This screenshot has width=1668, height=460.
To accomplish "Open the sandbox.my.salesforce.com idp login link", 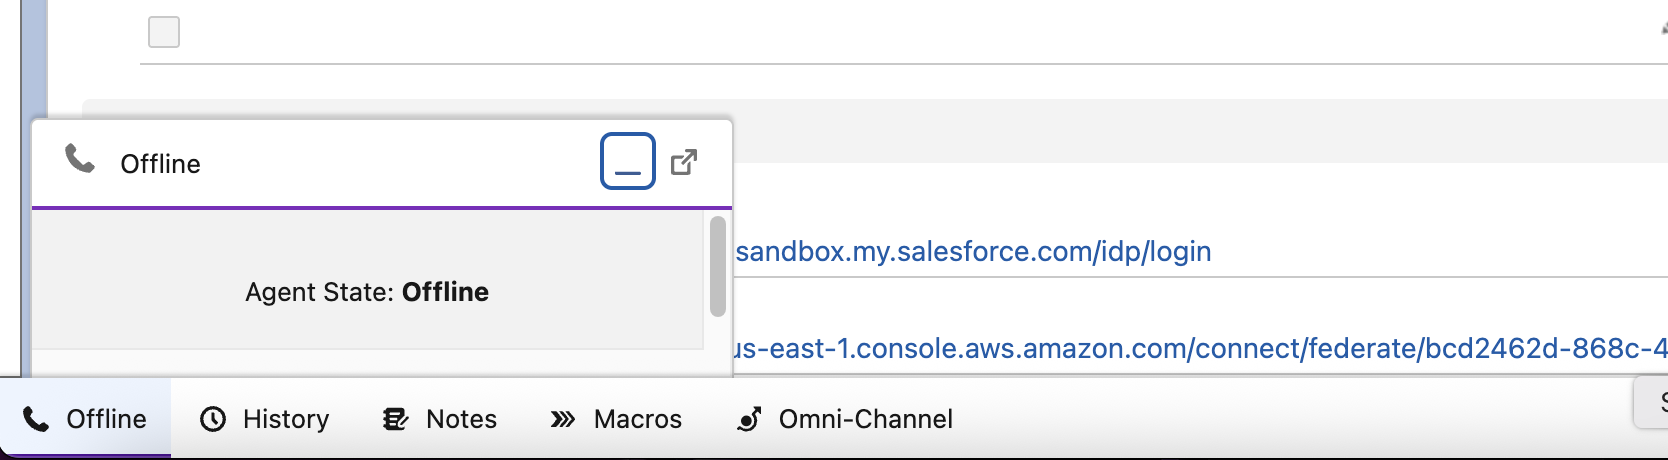I will (973, 251).
